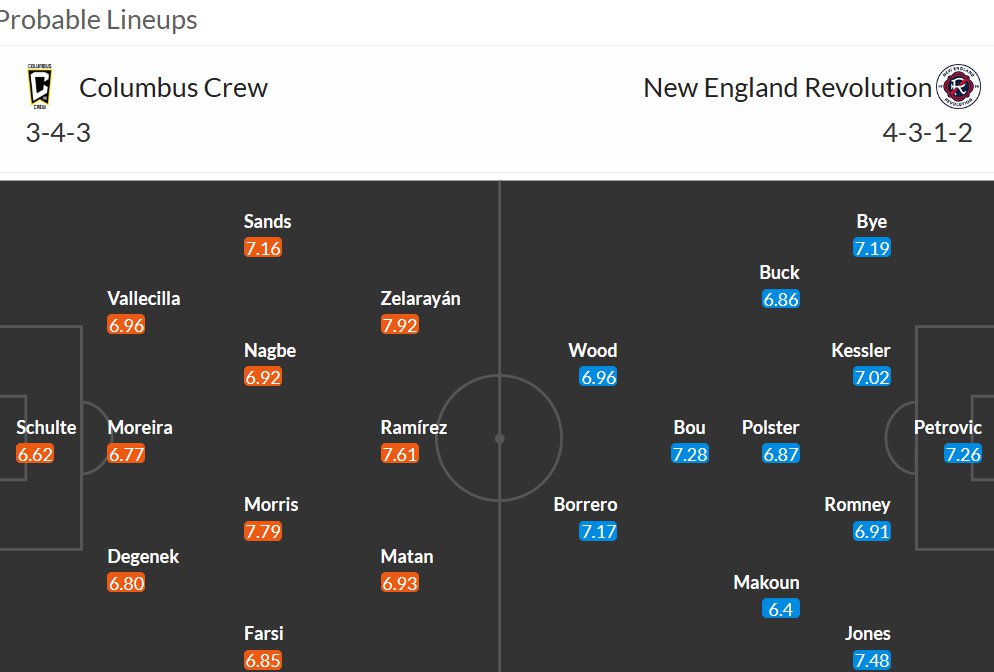Click player name Vallecilla

pyautogui.click(x=144, y=298)
